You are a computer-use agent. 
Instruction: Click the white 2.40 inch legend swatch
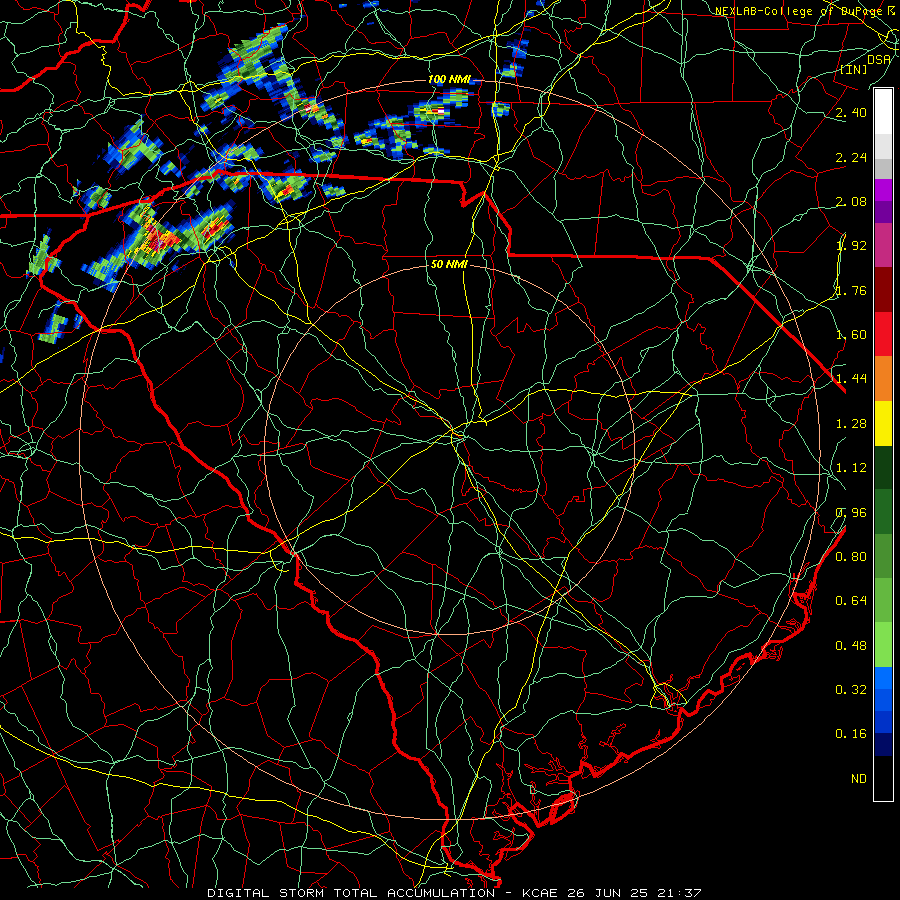click(883, 112)
